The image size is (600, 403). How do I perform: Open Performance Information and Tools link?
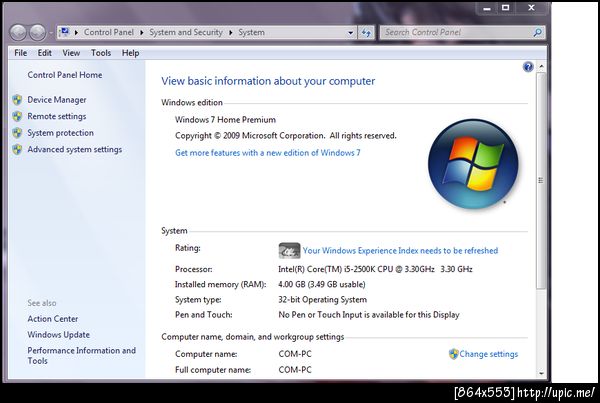(x=82, y=356)
